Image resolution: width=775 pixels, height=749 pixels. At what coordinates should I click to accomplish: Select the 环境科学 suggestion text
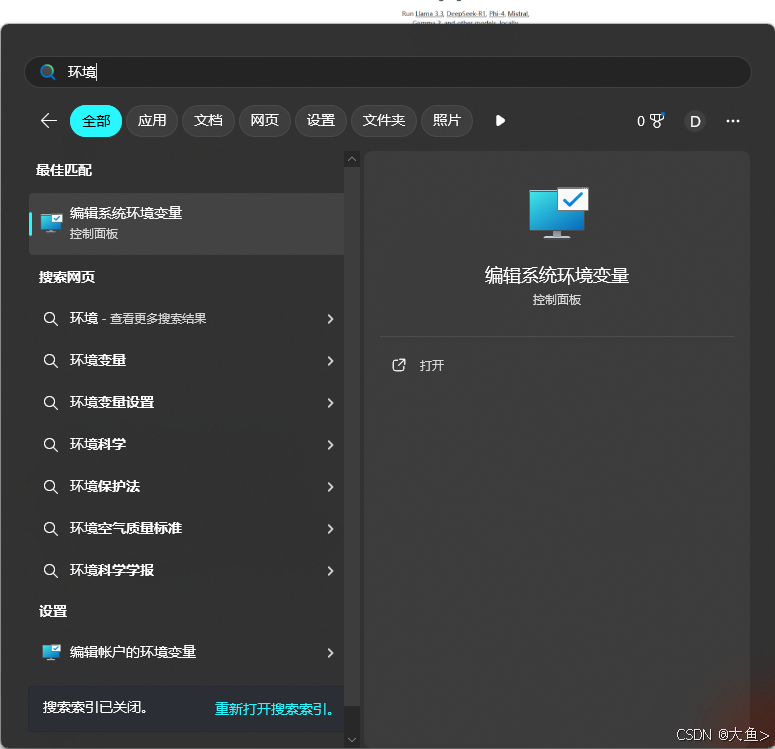pyautogui.click(x=98, y=444)
